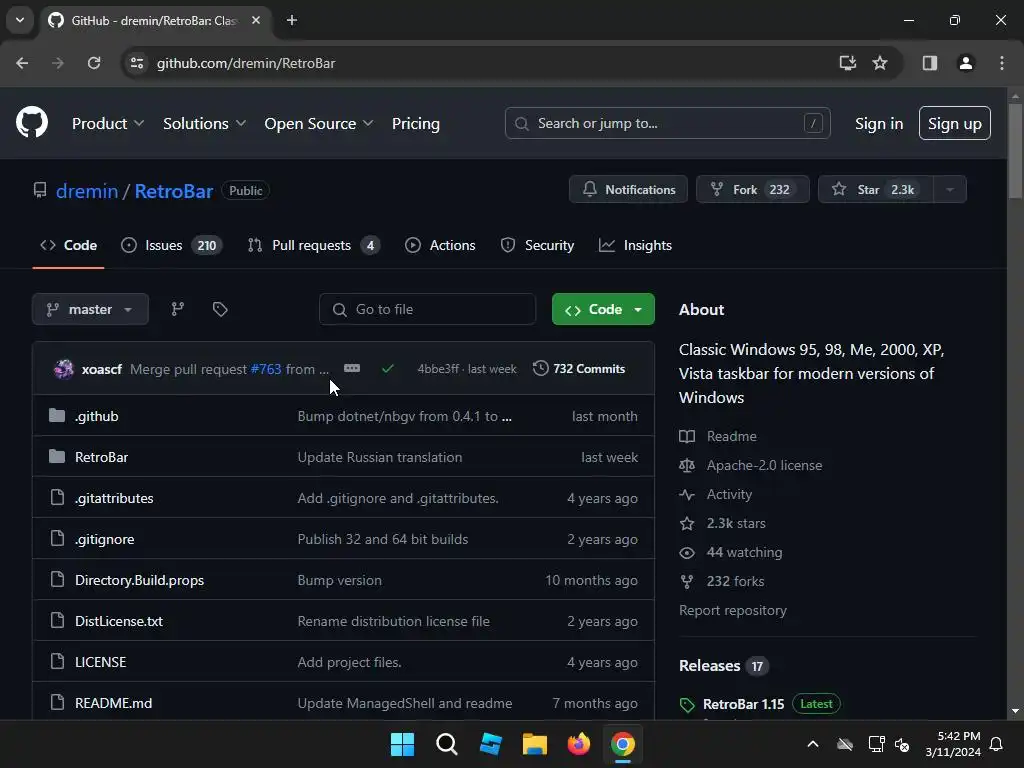Switch to the Actions tab
The width and height of the screenshot is (1024, 768).
point(440,245)
